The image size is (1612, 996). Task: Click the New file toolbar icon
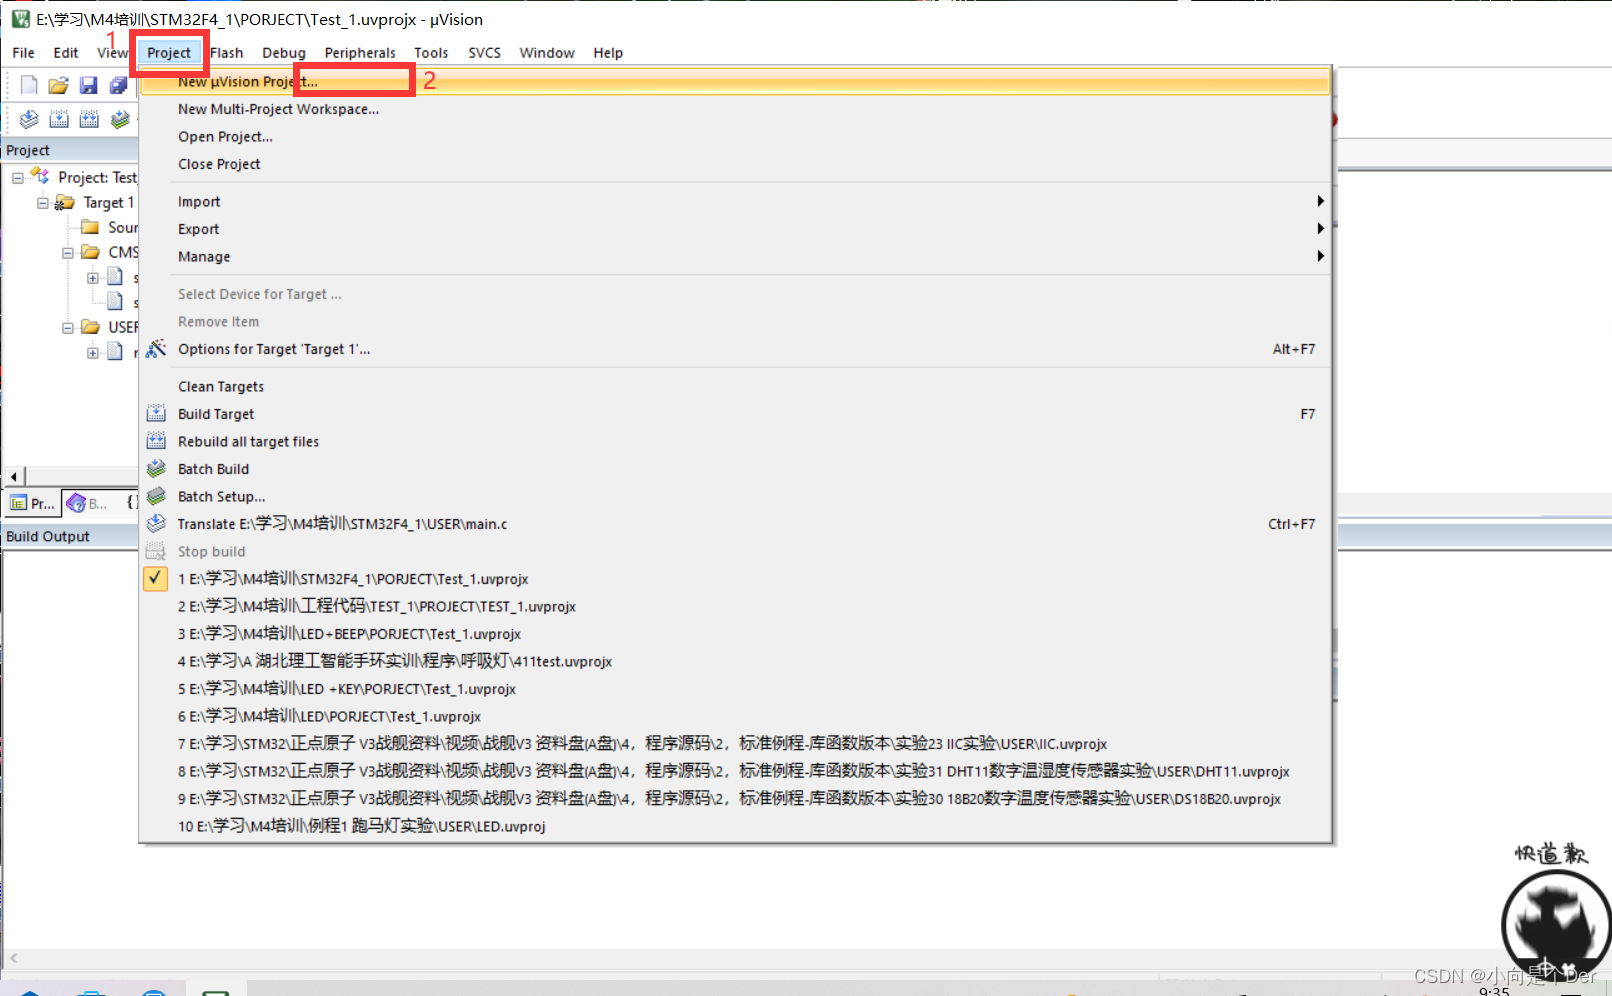(x=29, y=85)
